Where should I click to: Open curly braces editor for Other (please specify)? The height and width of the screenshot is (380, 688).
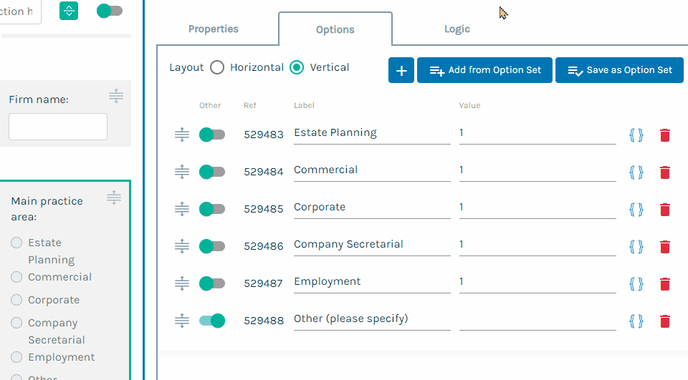click(636, 322)
